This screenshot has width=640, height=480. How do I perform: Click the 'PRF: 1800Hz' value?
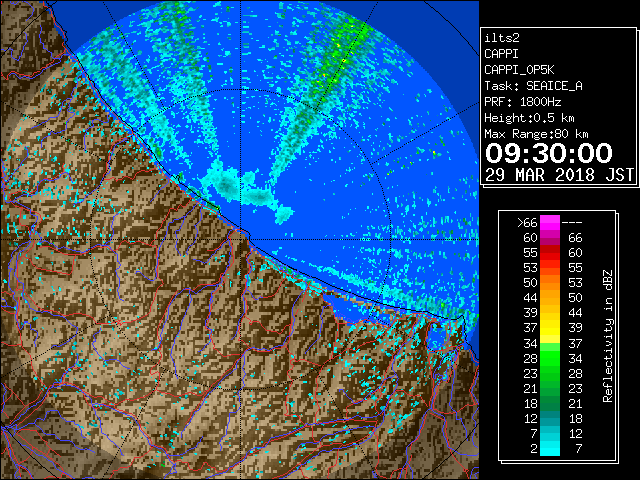tap(522, 102)
